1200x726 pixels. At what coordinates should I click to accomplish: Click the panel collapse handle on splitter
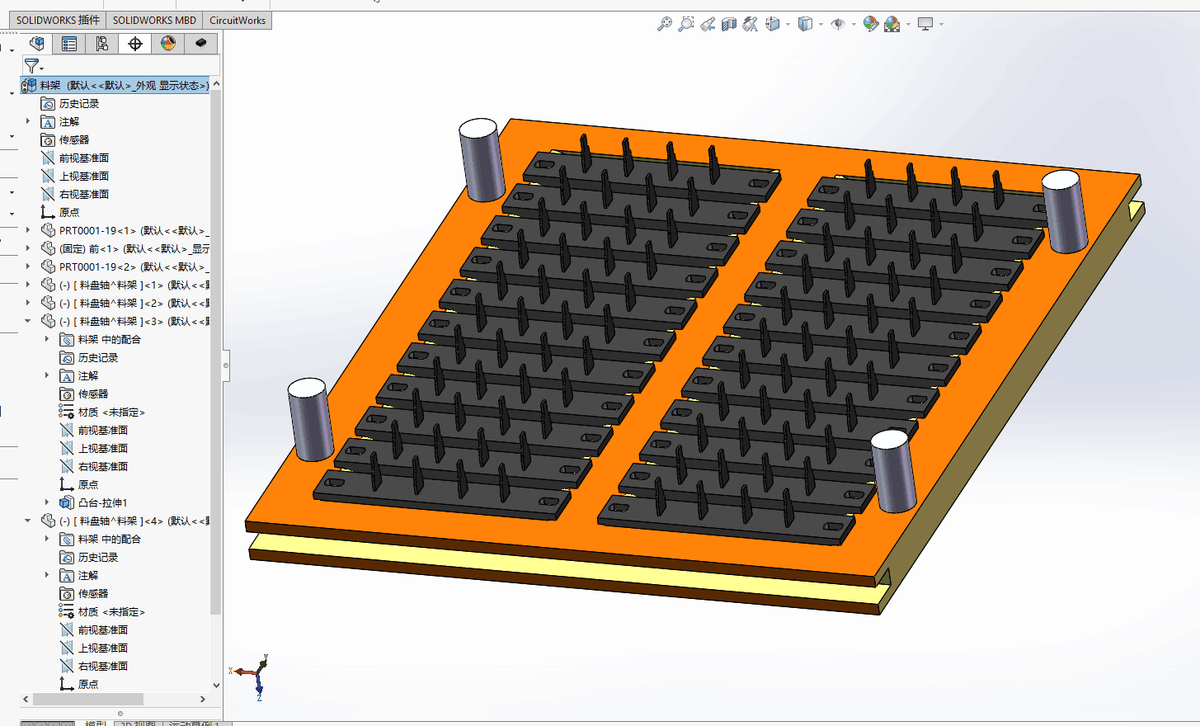pyautogui.click(x=226, y=365)
